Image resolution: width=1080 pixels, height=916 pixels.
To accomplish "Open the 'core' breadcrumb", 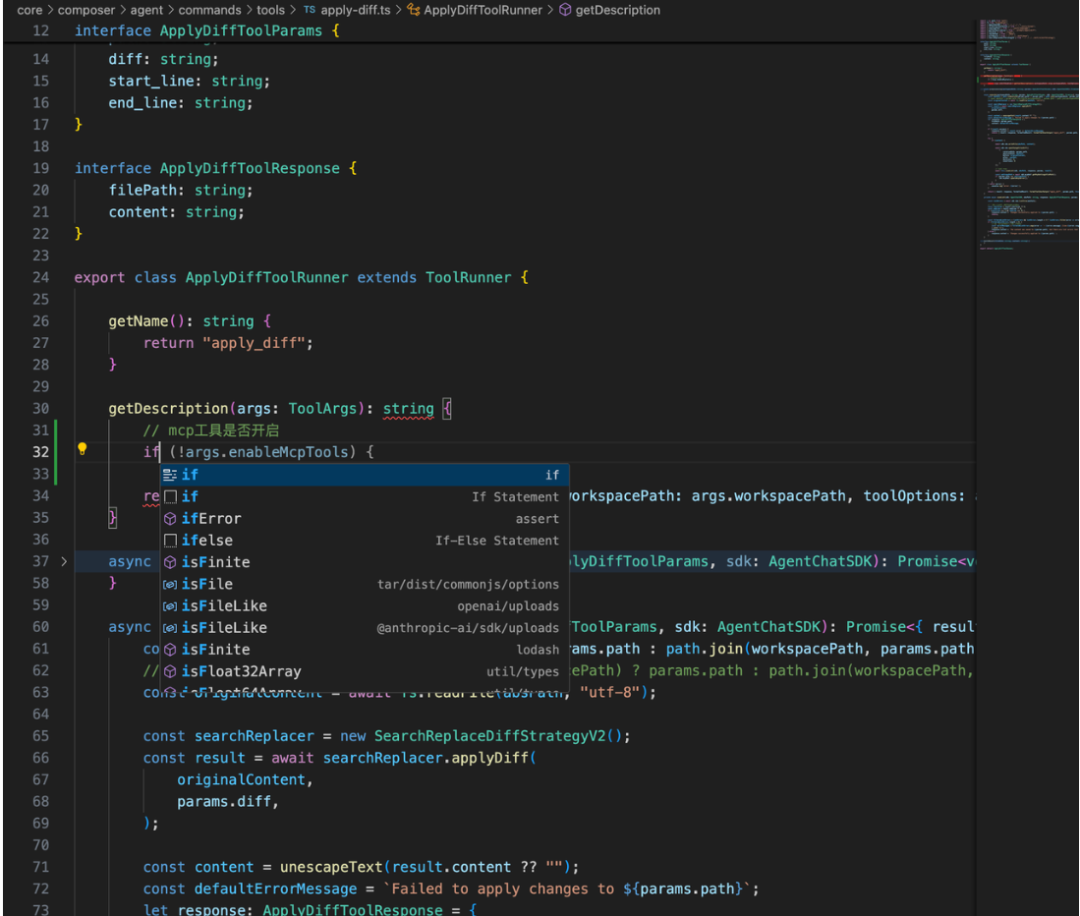I will 30,10.
